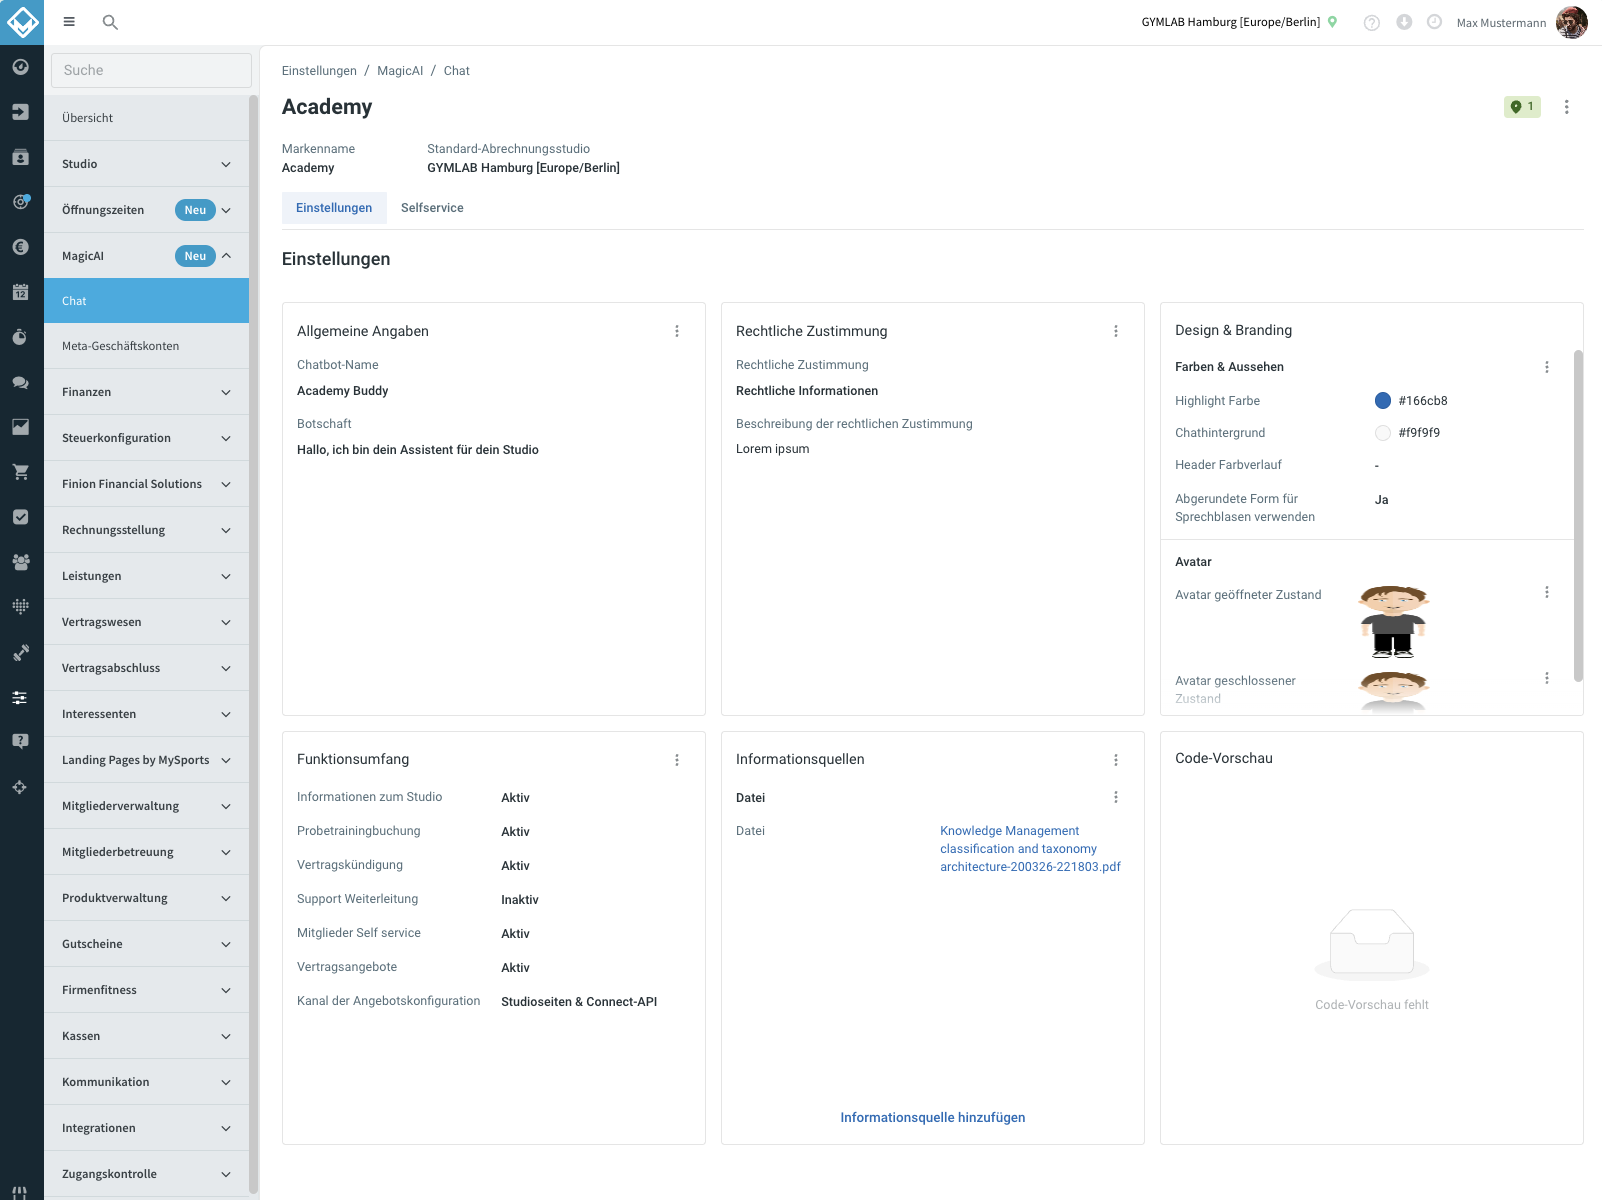Expand the Zugangskontrolle menu section
1602x1200 pixels.
(x=146, y=1174)
